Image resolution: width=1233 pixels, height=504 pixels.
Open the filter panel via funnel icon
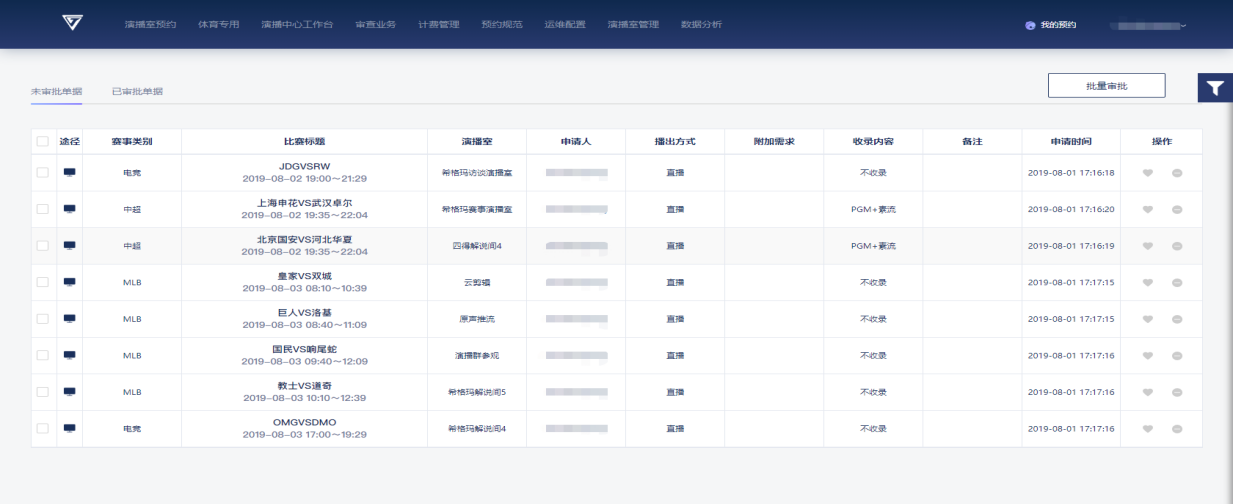1215,88
